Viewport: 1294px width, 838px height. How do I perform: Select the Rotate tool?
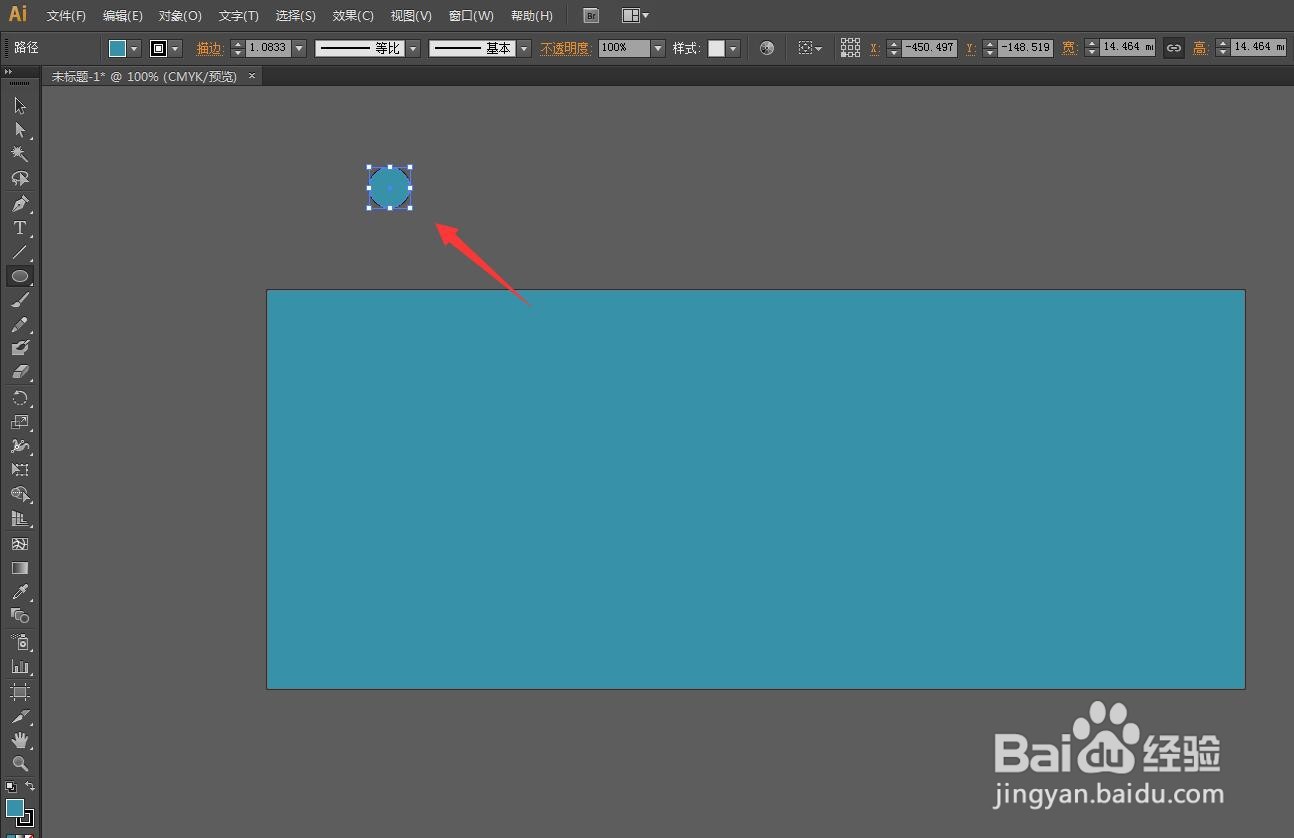[20, 398]
